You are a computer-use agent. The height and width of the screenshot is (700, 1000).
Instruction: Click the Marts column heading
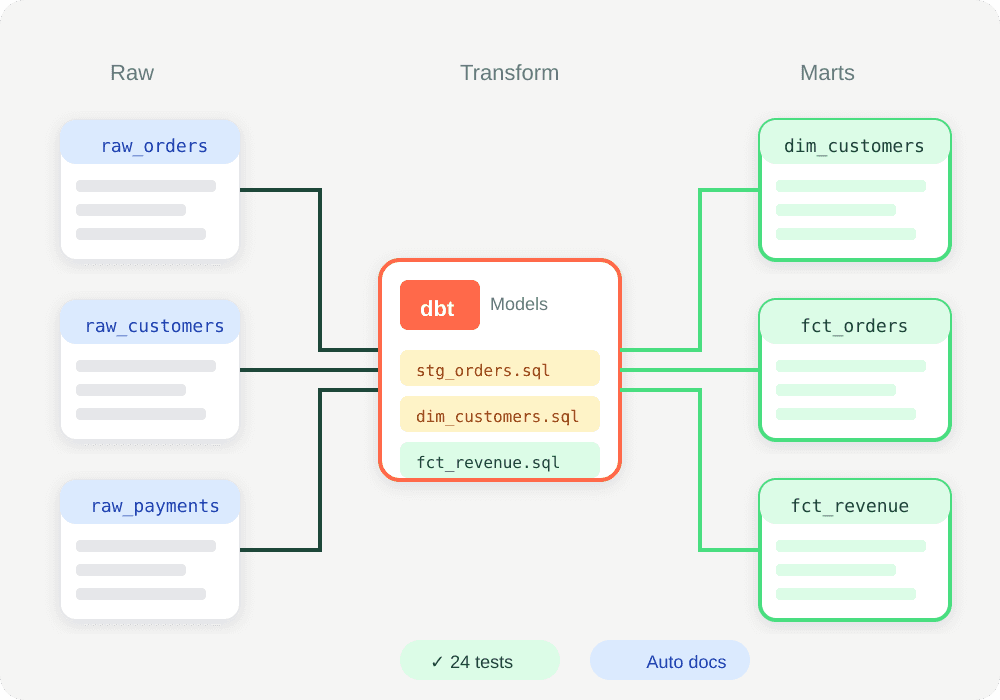tap(827, 73)
